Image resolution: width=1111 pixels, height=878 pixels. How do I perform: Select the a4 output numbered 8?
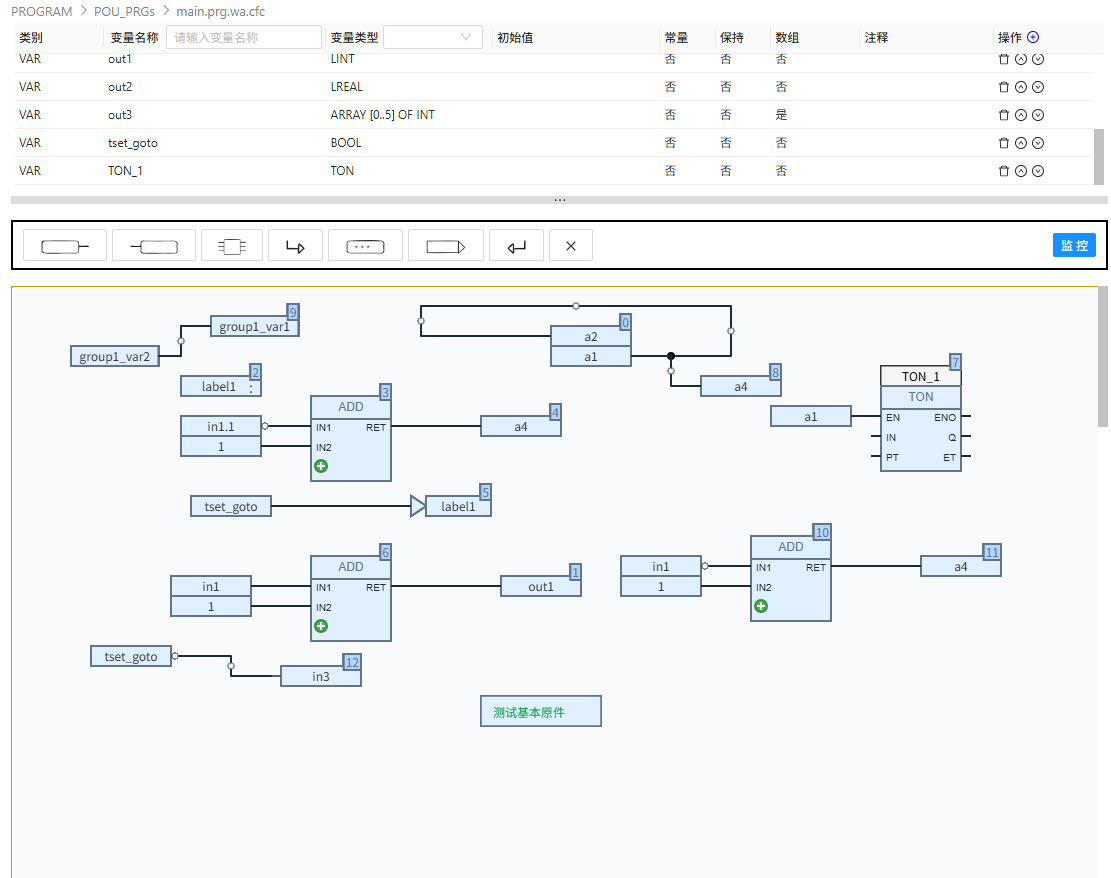pyautogui.click(x=740, y=386)
